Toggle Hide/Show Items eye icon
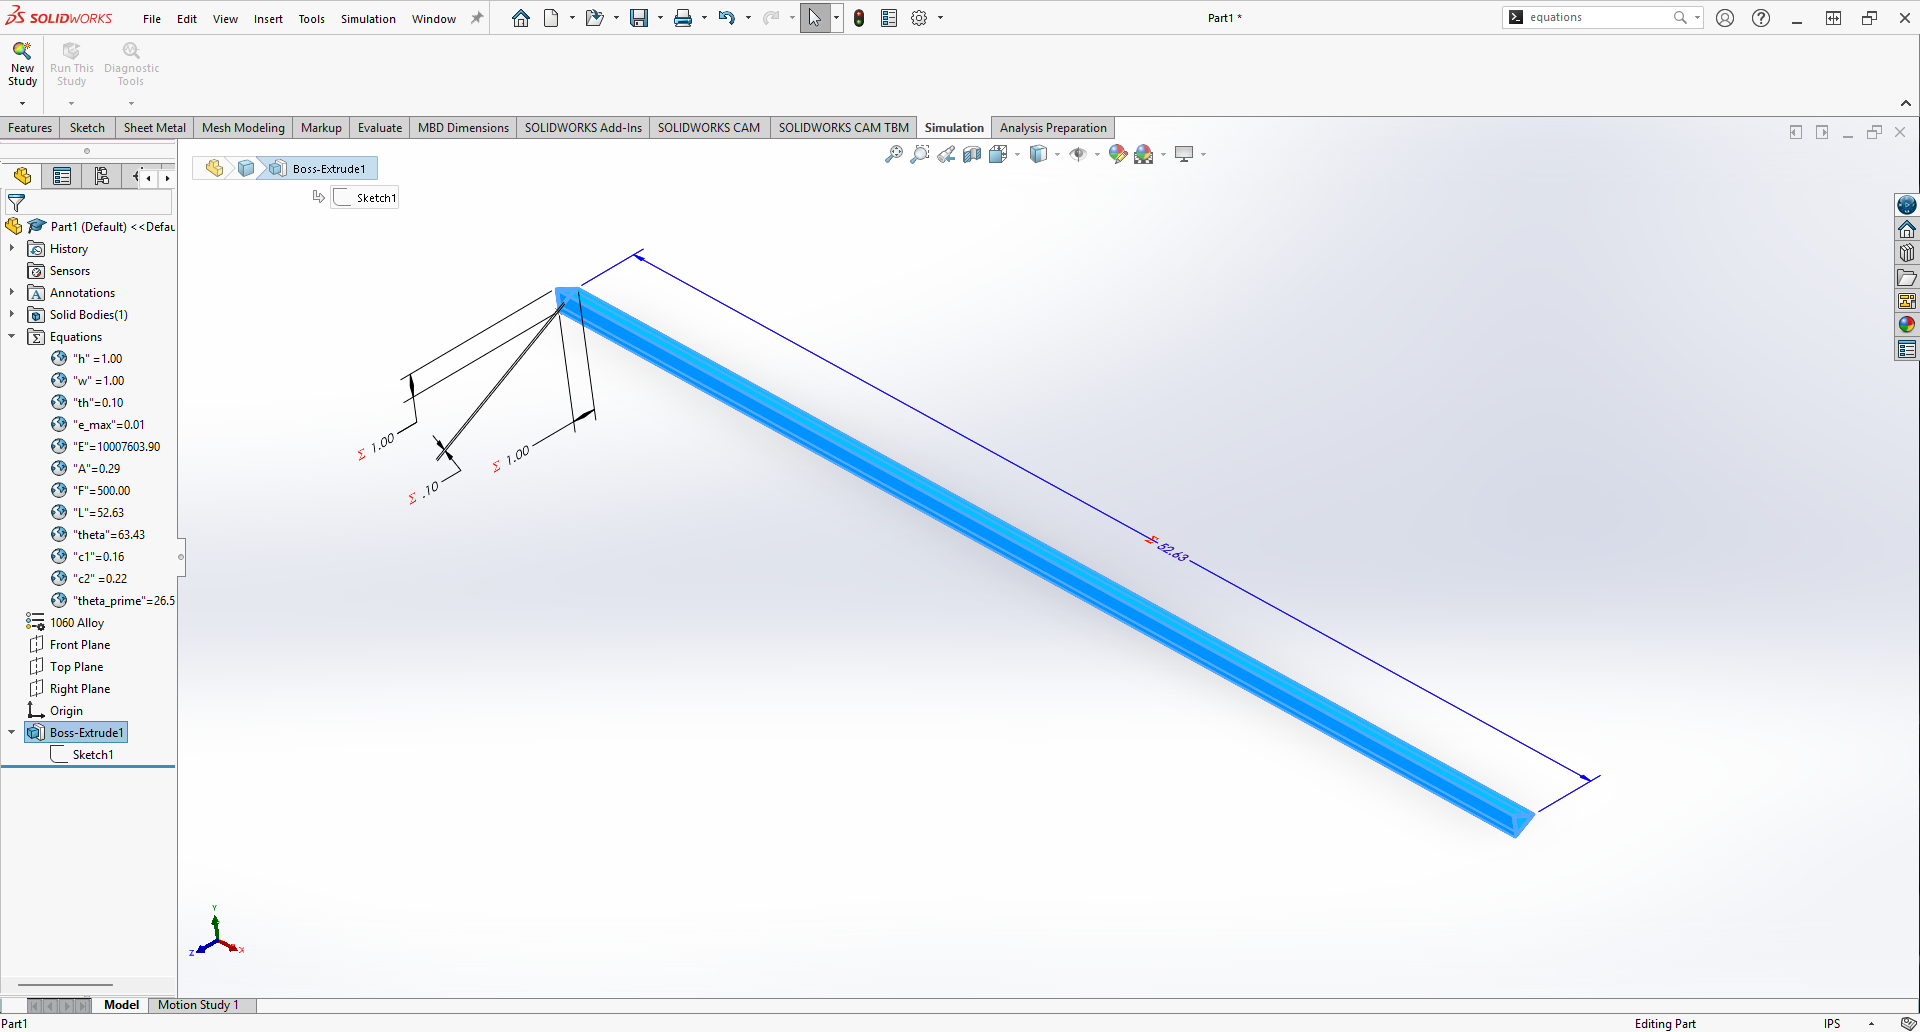The image size is (1920, 1032). 1078,154
